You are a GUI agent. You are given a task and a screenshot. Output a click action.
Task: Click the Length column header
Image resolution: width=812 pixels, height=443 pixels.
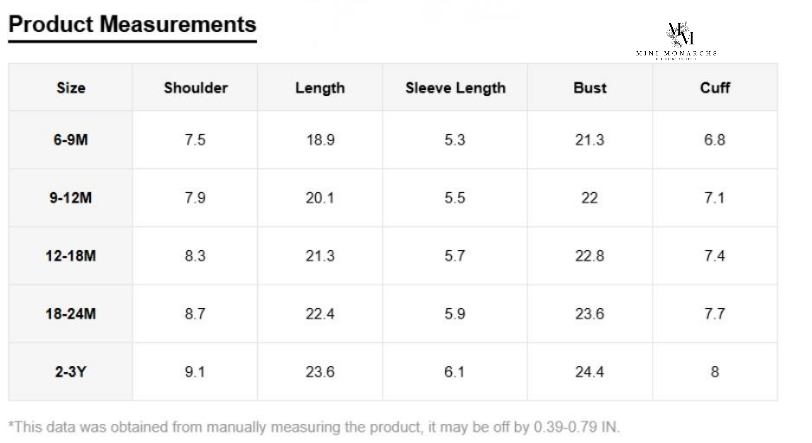[x=320, y=88]
